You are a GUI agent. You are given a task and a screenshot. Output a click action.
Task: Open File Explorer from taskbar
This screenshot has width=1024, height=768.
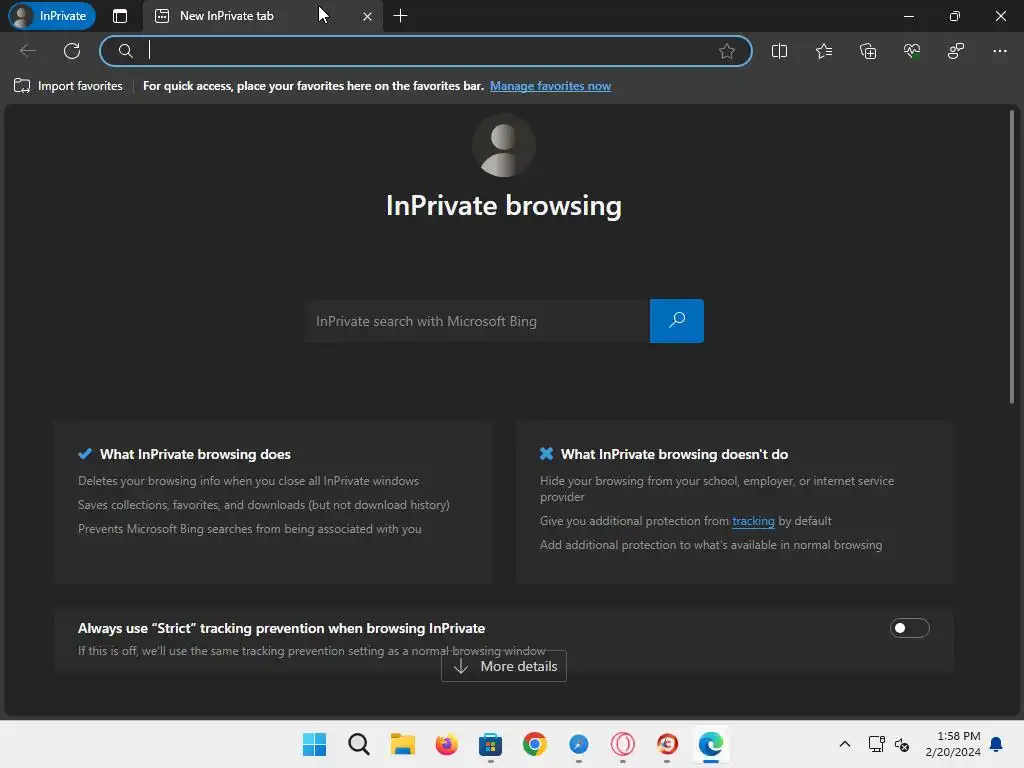(x=402, y=744)
